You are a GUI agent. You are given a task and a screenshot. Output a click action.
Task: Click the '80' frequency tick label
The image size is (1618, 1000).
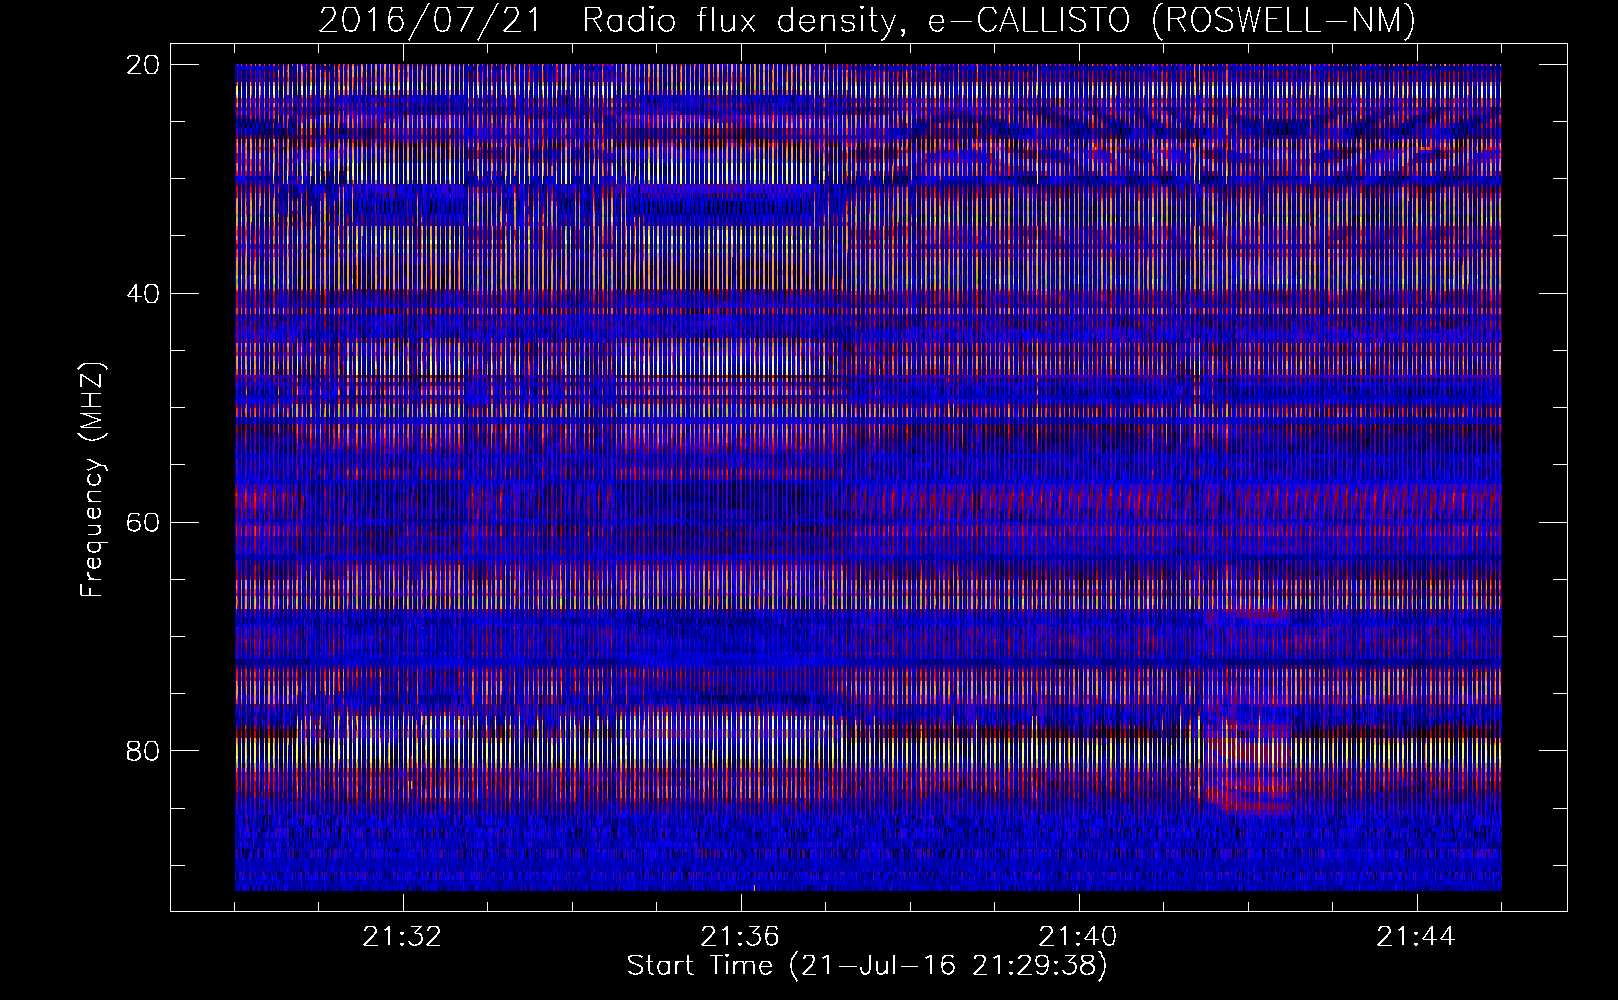coord(141,750)
